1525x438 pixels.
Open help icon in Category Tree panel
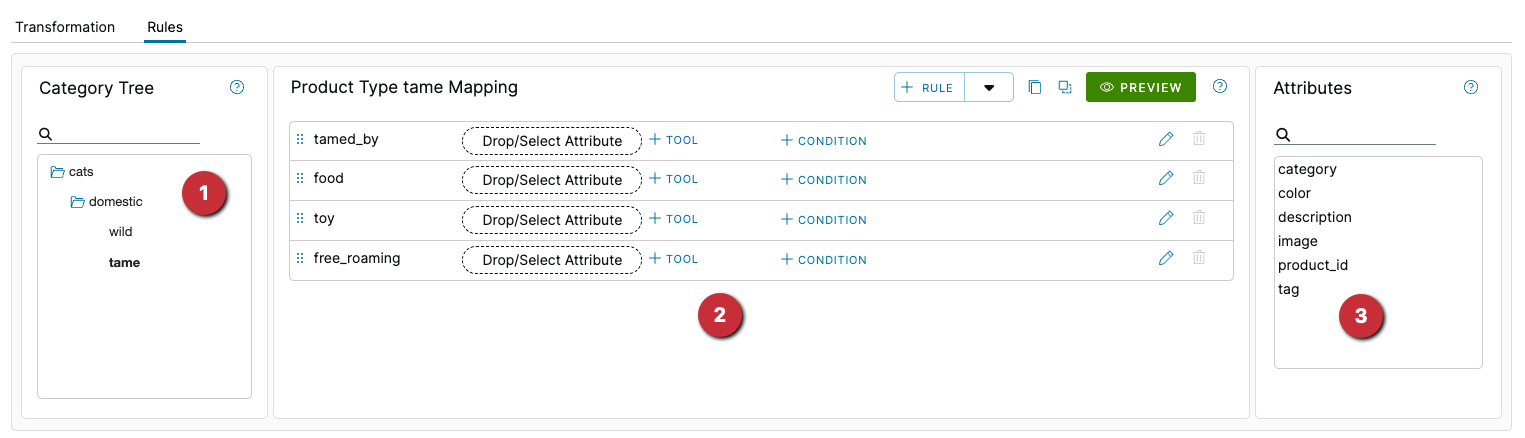pyautogui.click(x=237, y=88)
